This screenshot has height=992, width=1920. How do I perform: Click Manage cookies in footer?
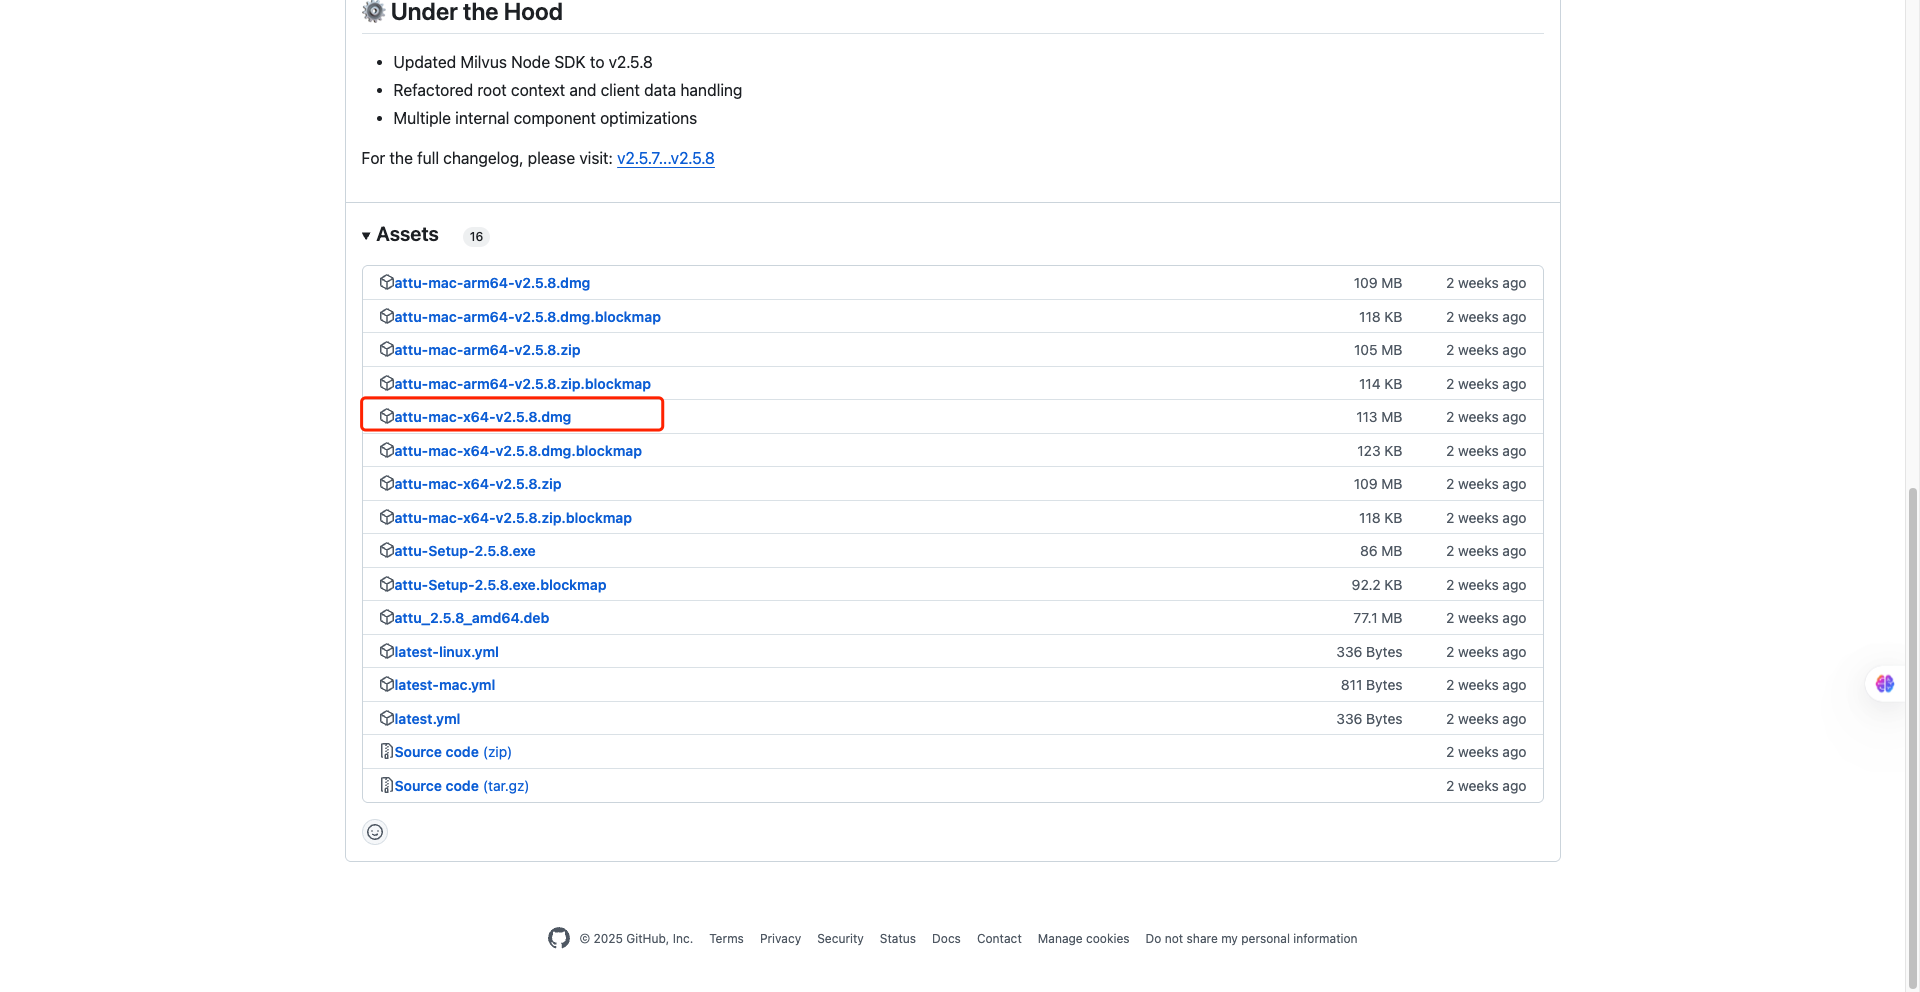point(1083,939)
